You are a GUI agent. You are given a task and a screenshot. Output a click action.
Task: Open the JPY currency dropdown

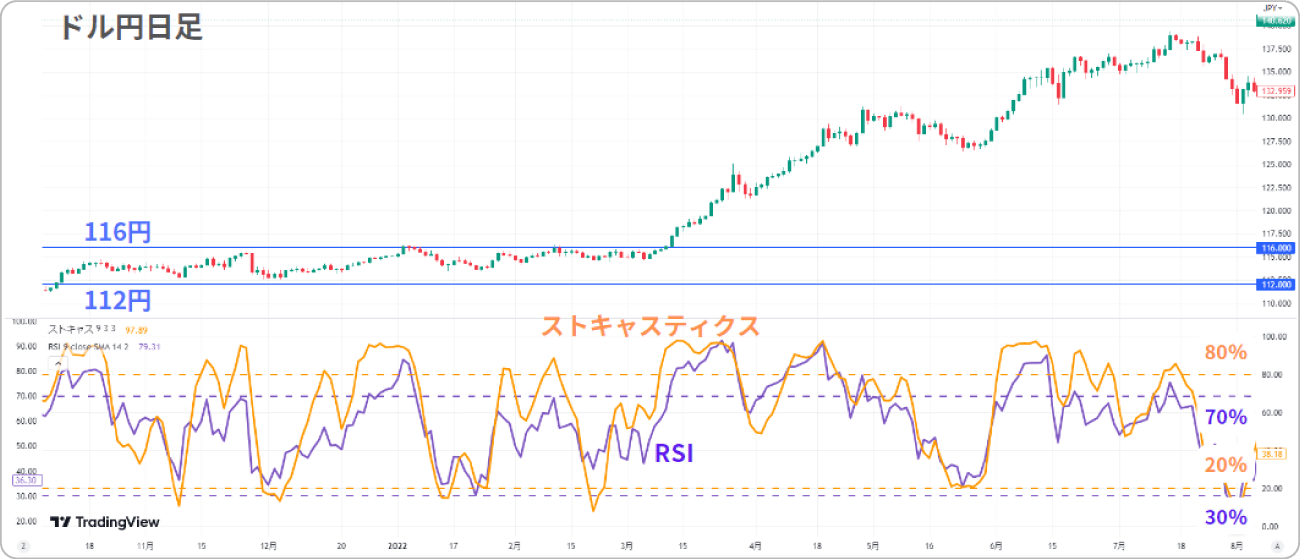coord(1272,7)
